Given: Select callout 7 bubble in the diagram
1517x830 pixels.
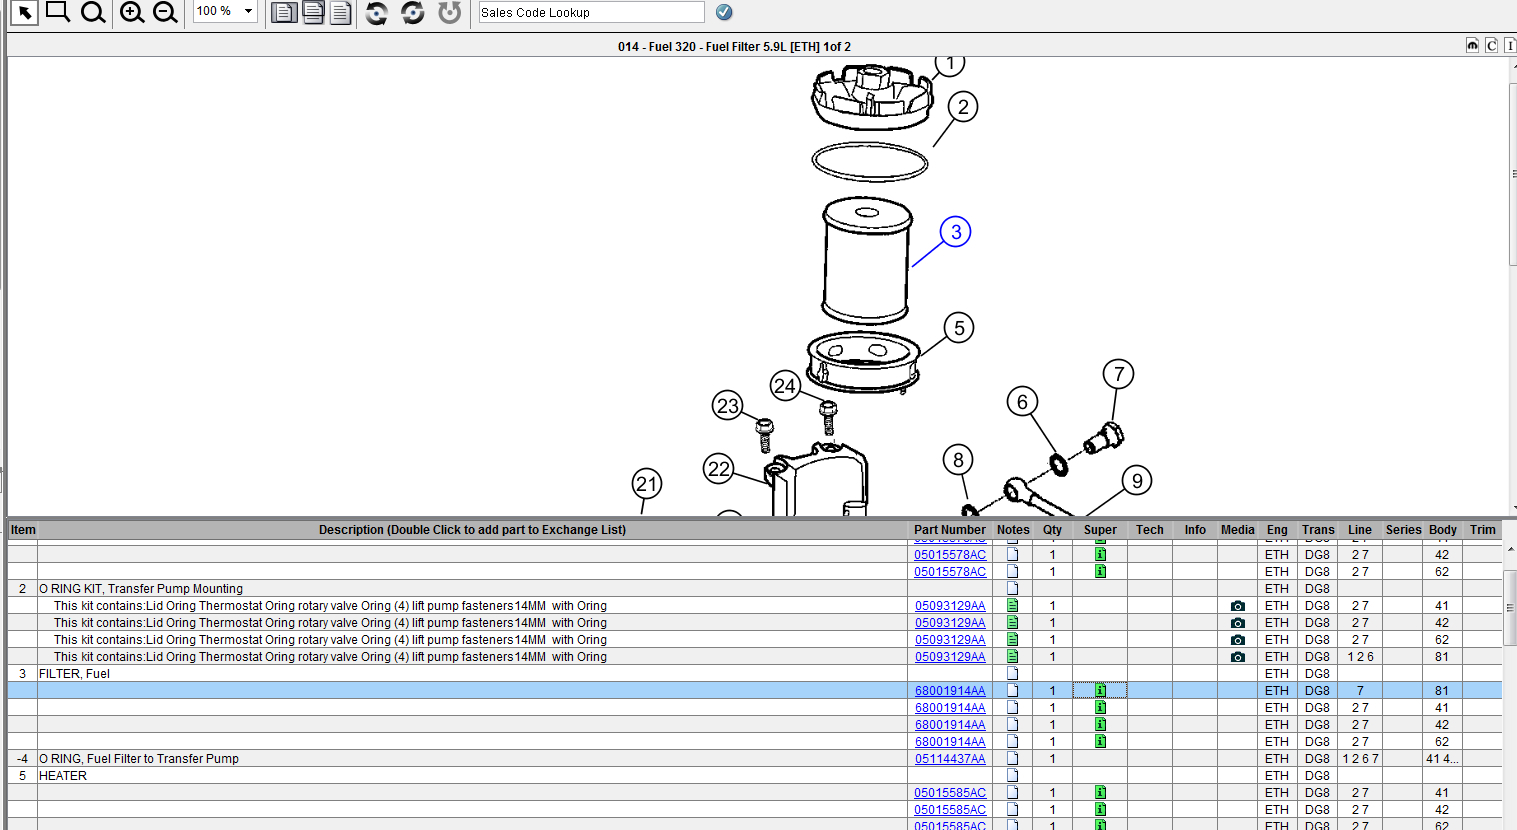Looking at the screenshot, I should click(x=1119, y=374).
